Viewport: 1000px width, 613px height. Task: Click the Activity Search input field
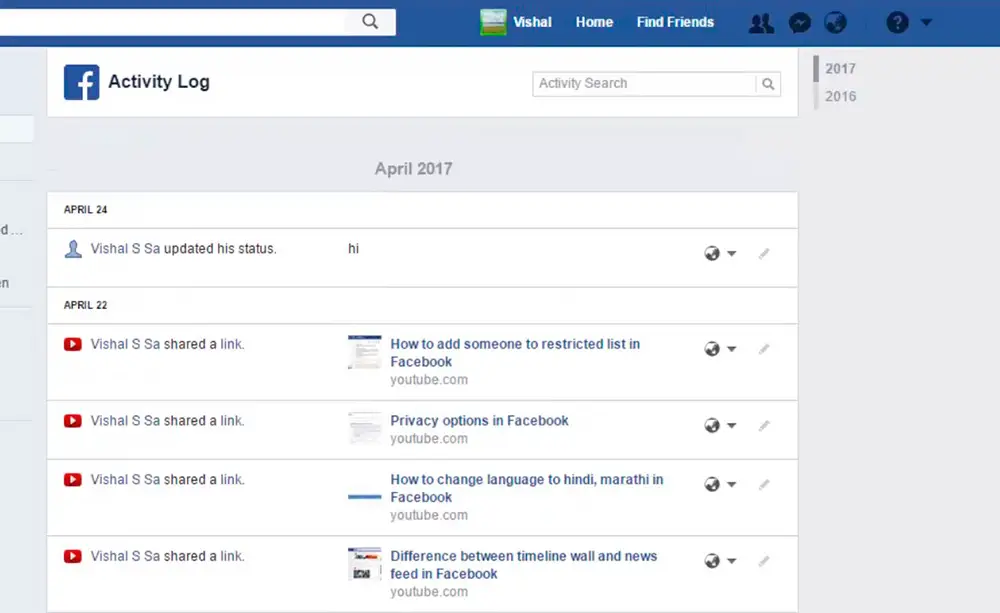pyautogui.click(x=644, y=84)
